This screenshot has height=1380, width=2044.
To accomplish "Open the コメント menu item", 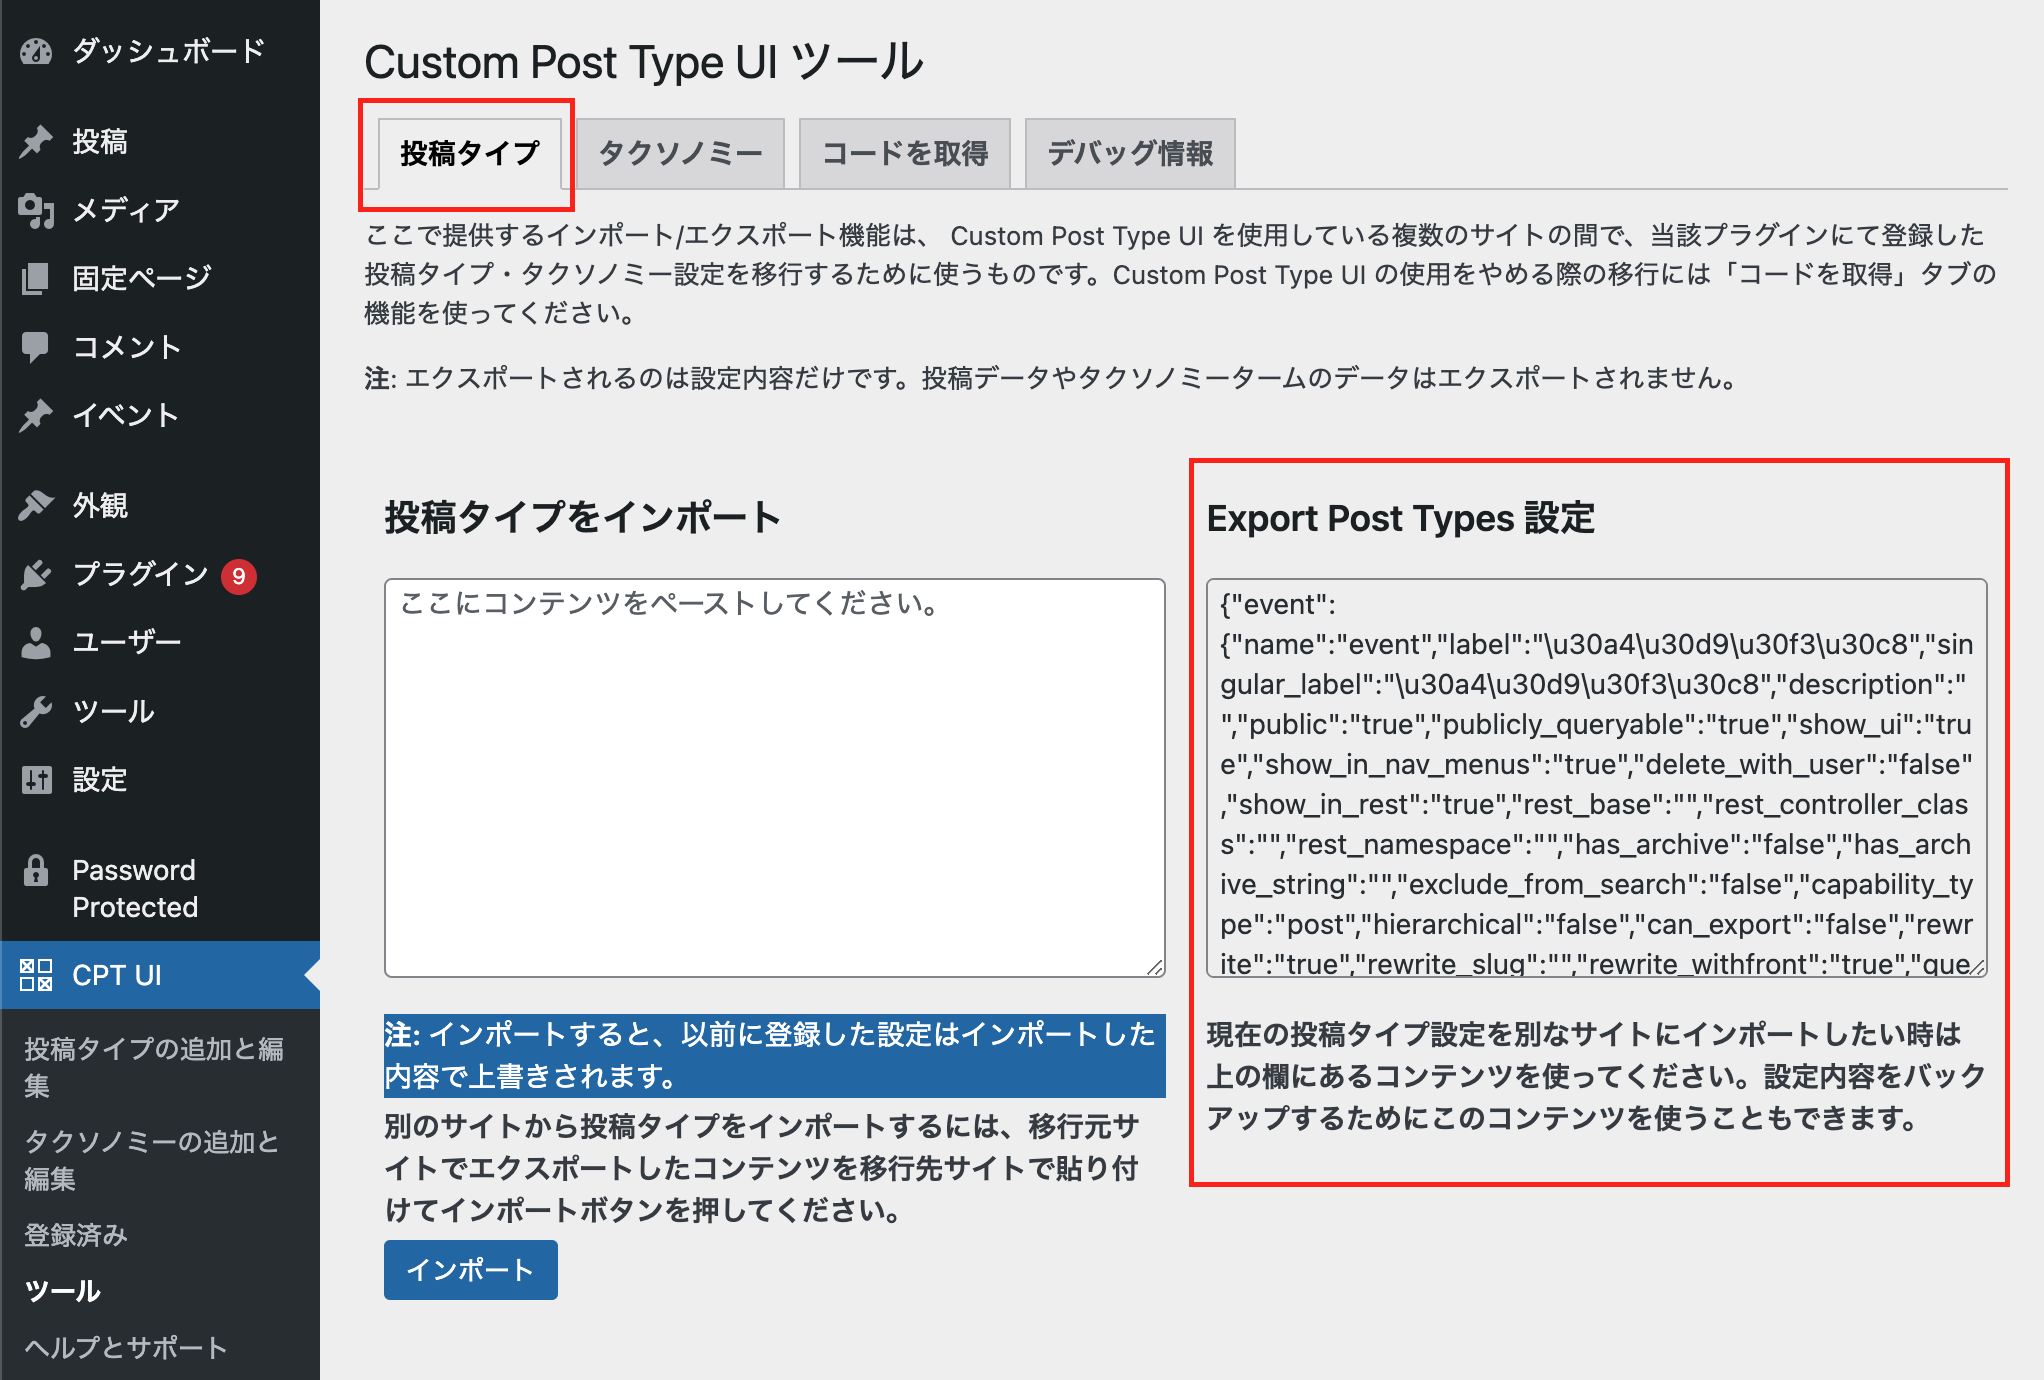I will 160,347.
